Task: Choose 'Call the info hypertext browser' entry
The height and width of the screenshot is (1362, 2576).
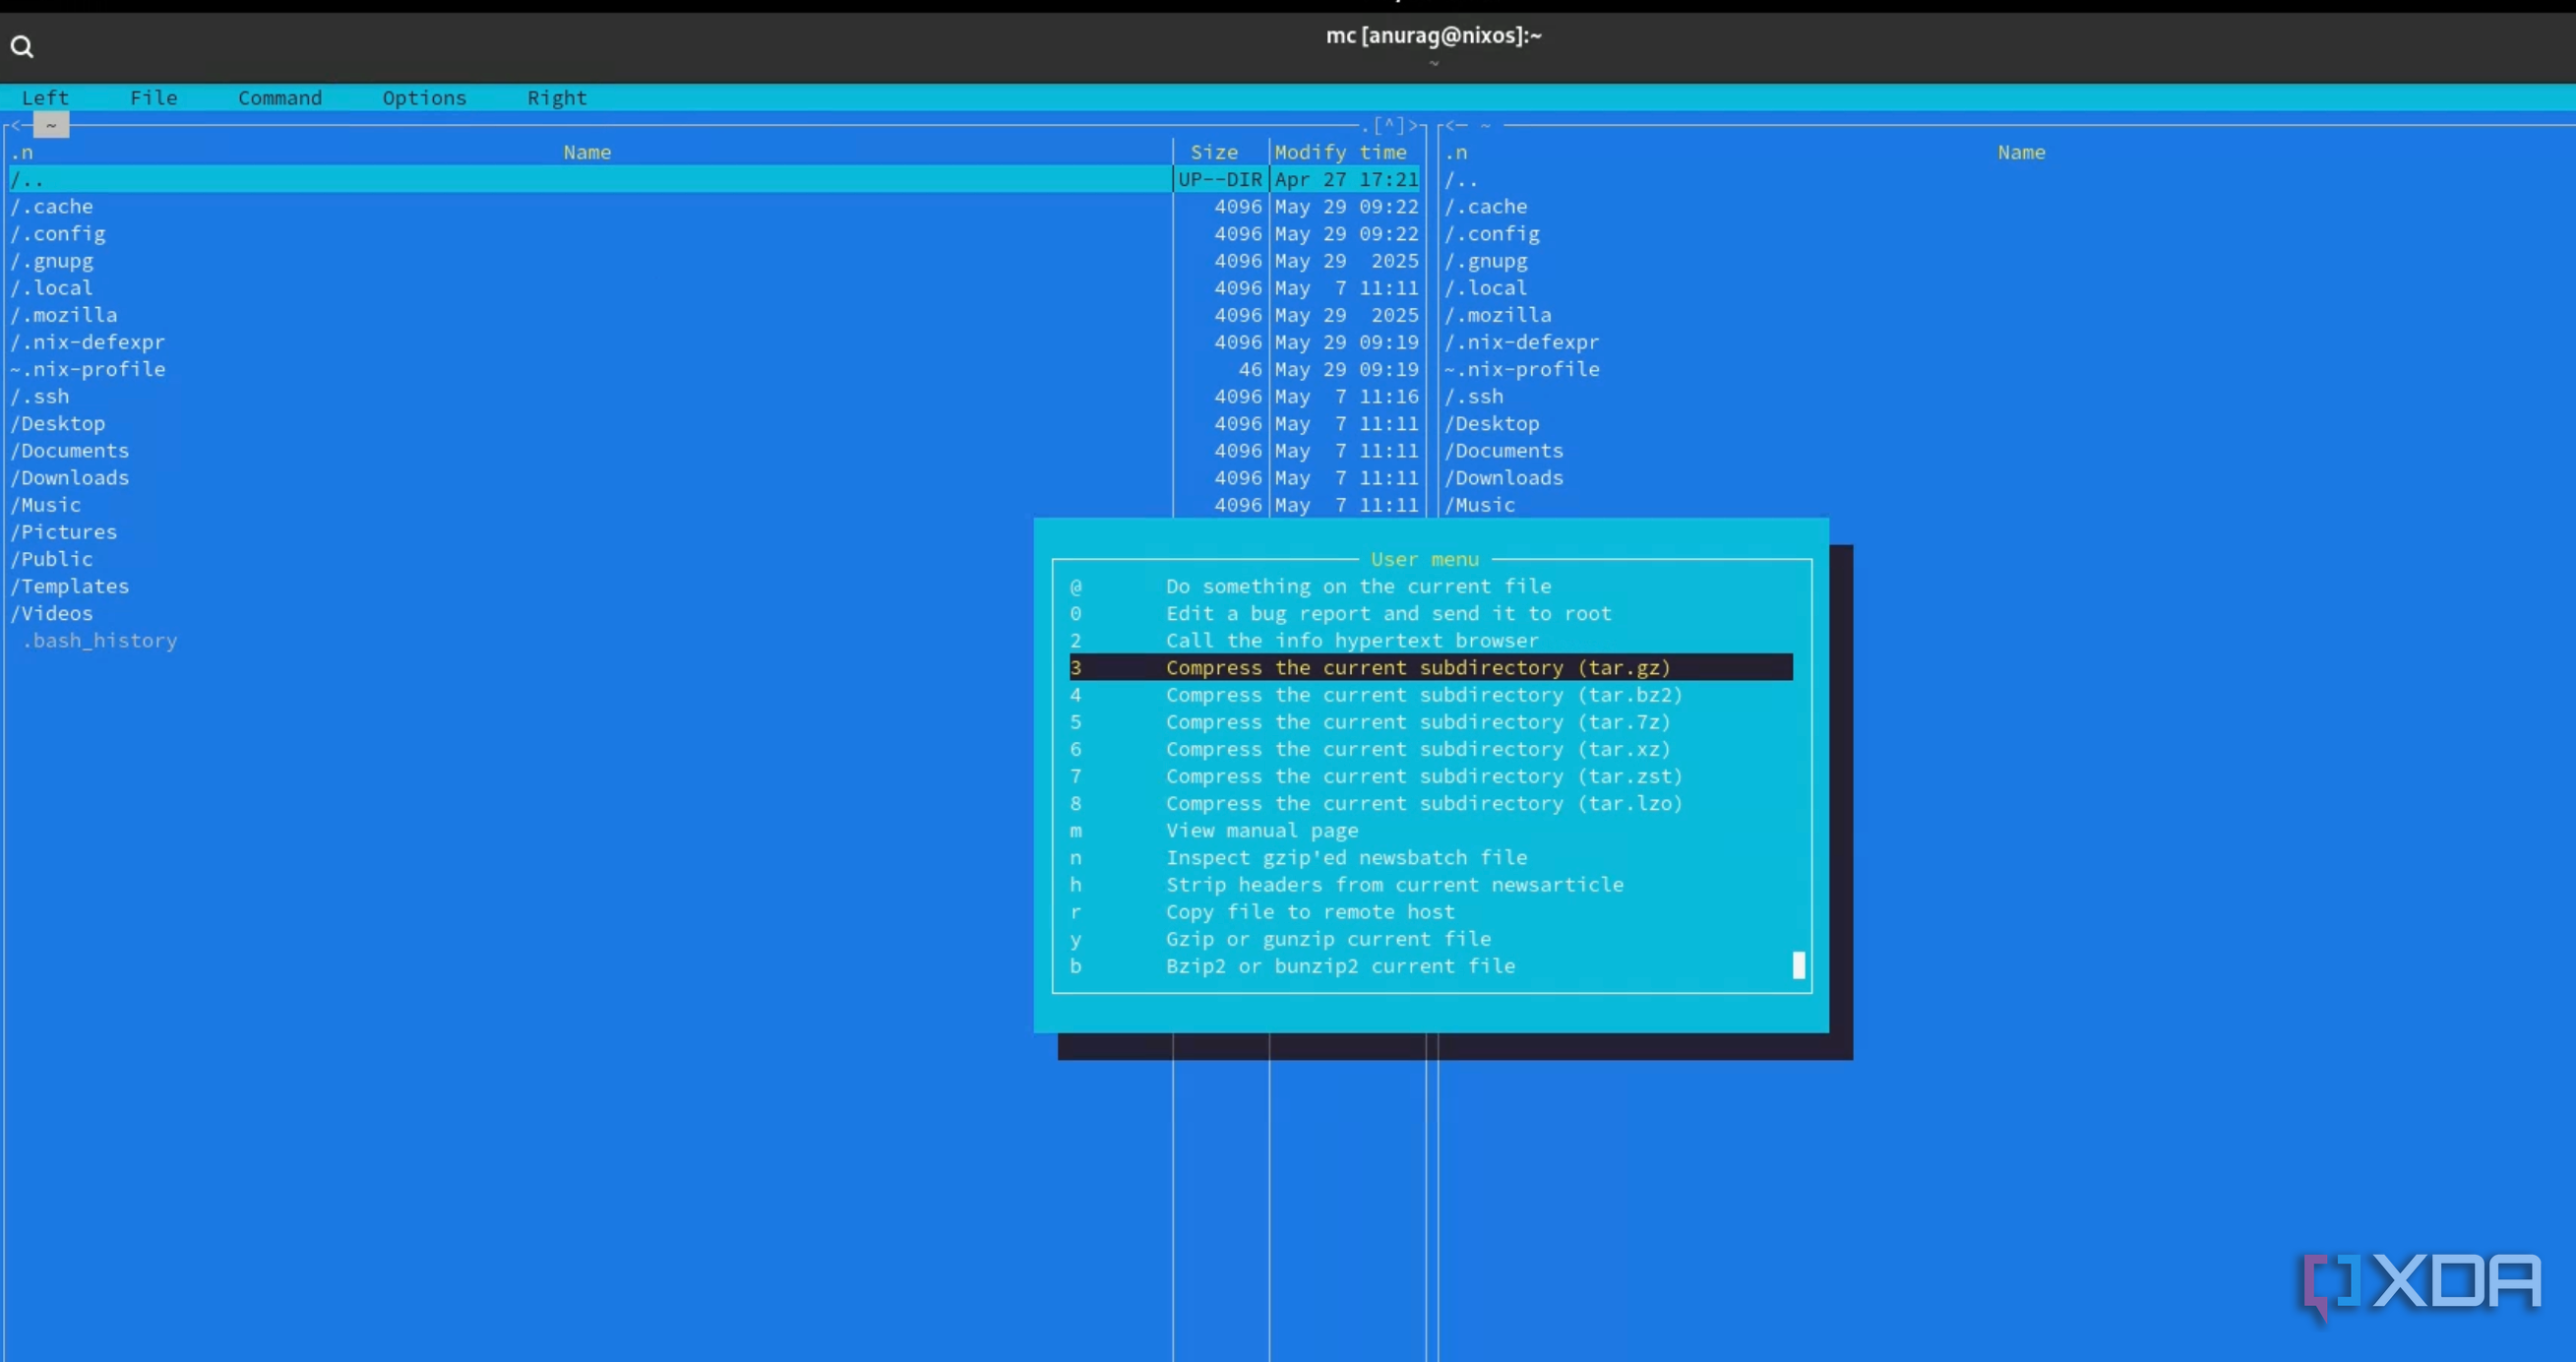Action: (x=1431, y=640)
